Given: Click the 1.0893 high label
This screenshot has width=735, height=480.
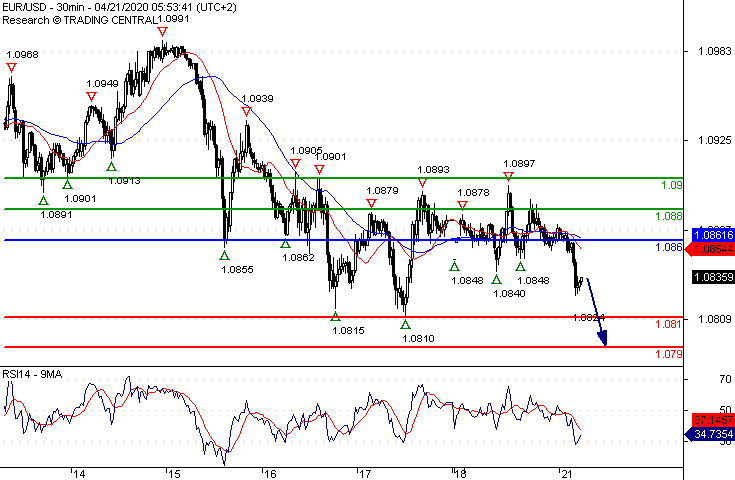Looking at the screenshot, I should click(x=433, y=169).
